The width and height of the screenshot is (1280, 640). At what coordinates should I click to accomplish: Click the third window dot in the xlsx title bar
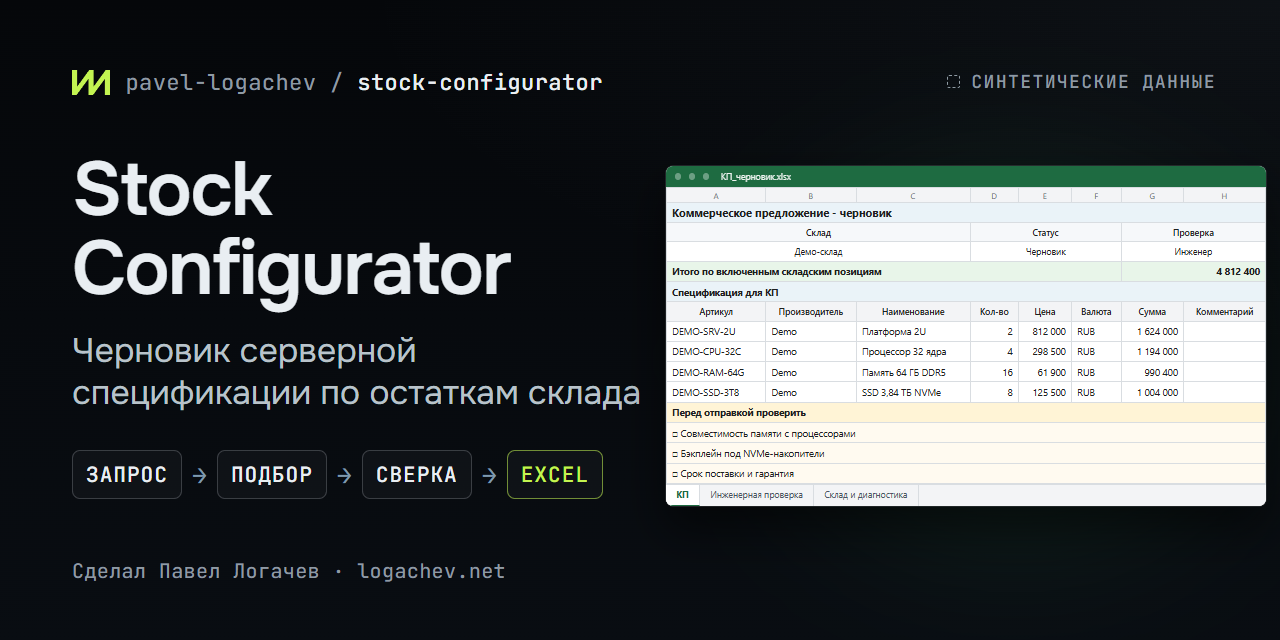click(706, 176)
